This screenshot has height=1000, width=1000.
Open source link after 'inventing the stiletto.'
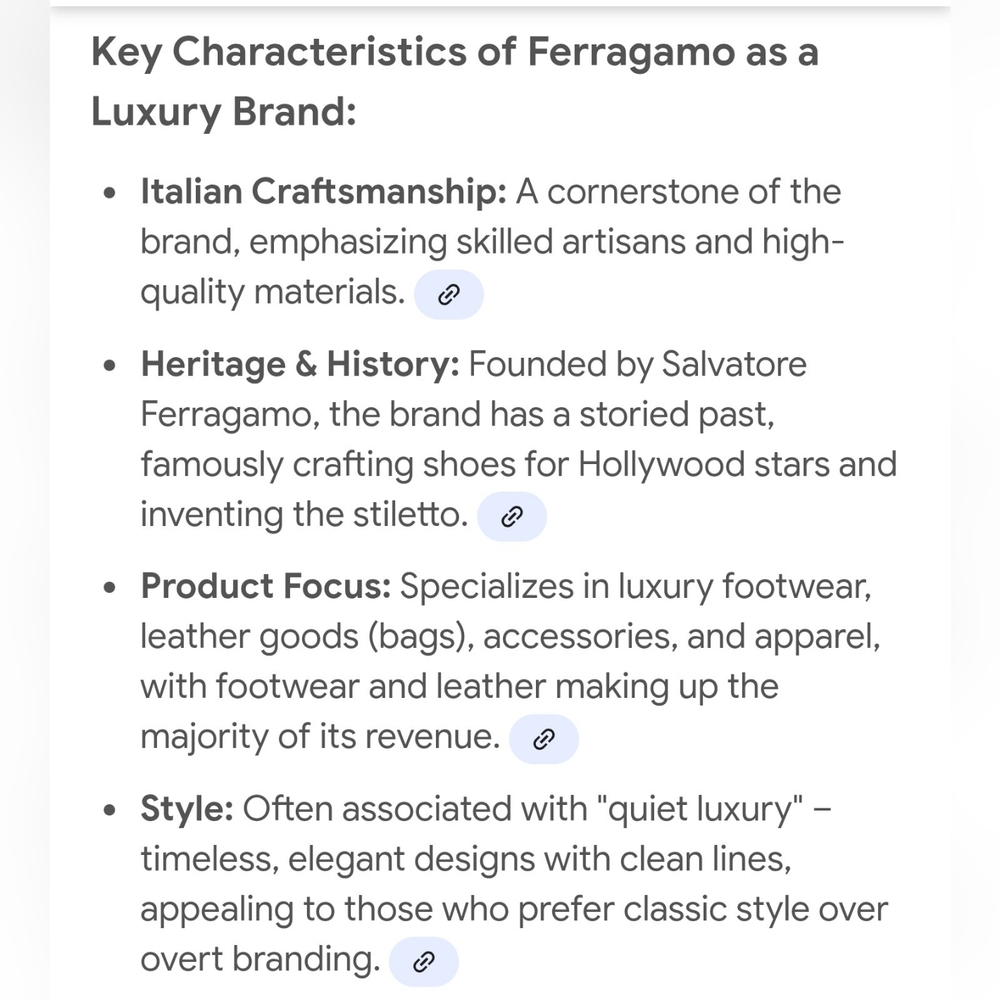click(x=511, y=517)
